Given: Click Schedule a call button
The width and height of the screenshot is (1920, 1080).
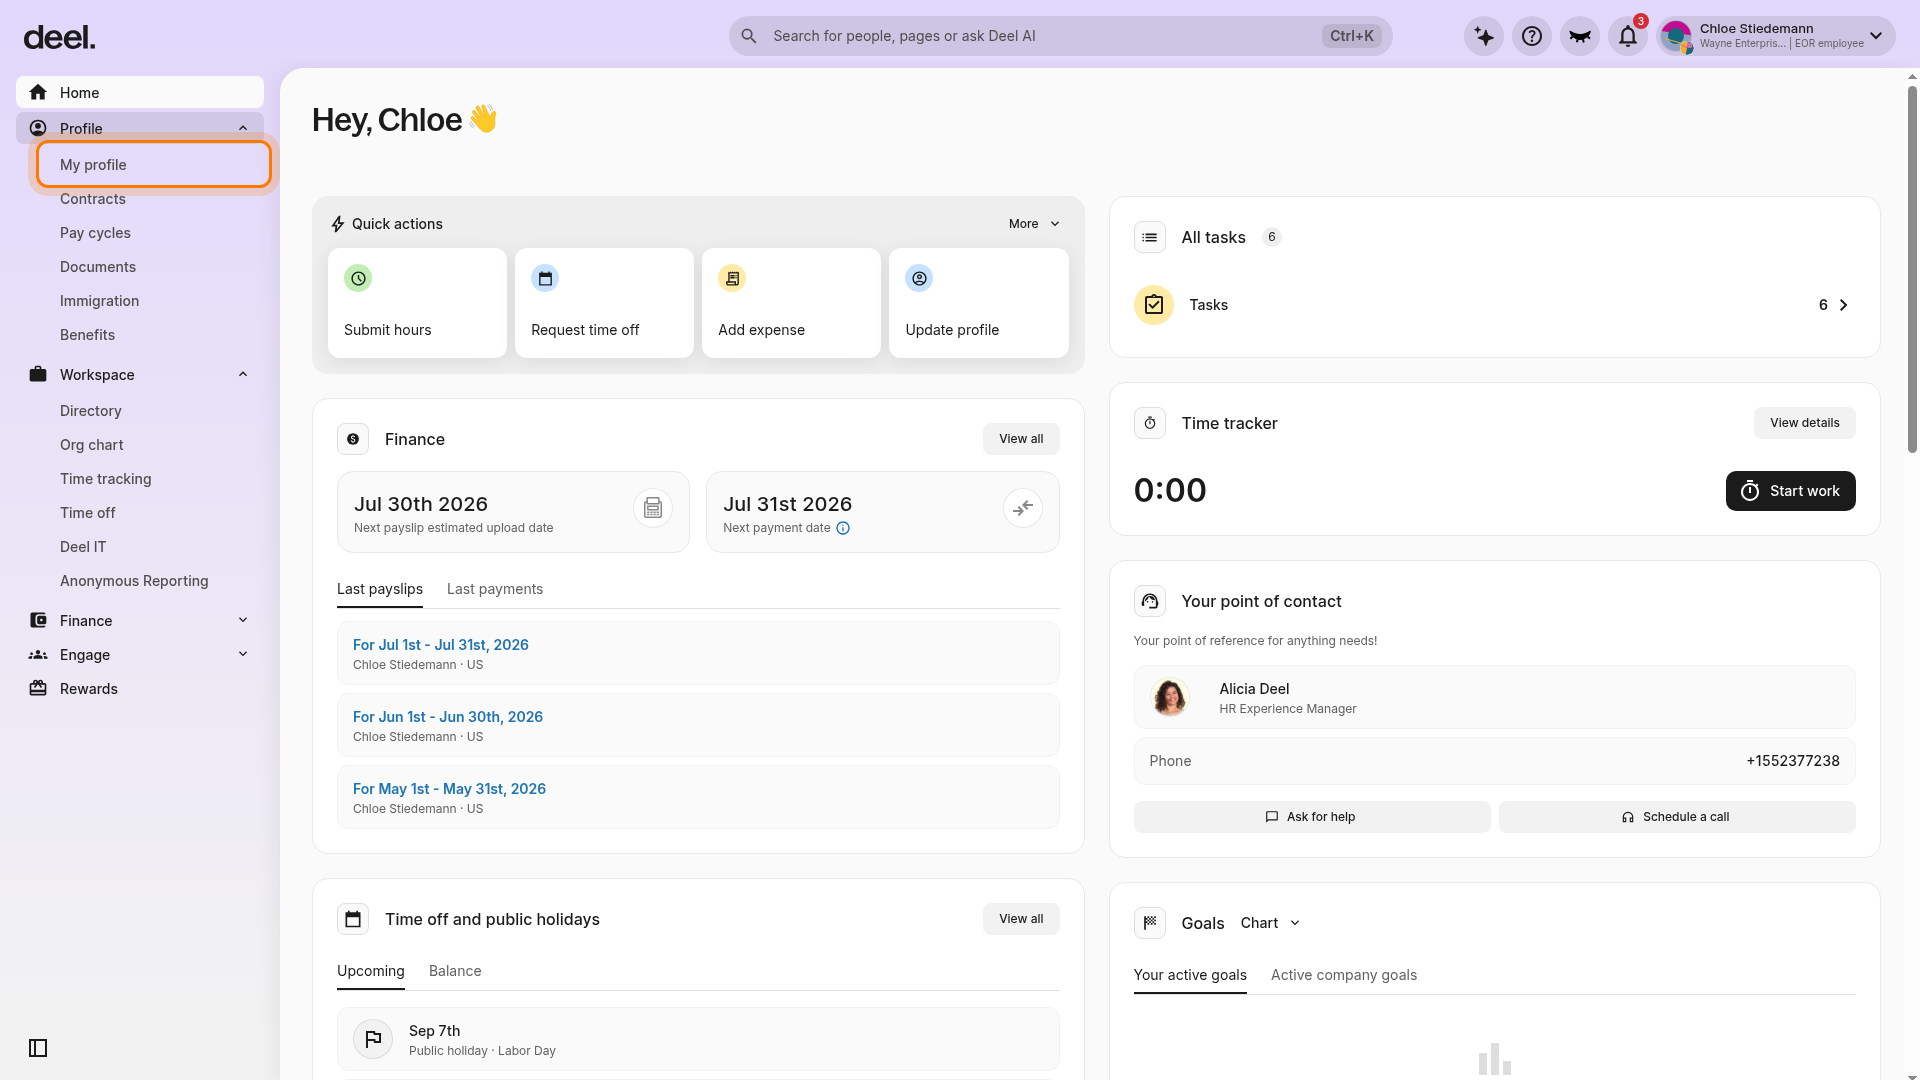Looking at the screenshot, I should click(1677, 817).
